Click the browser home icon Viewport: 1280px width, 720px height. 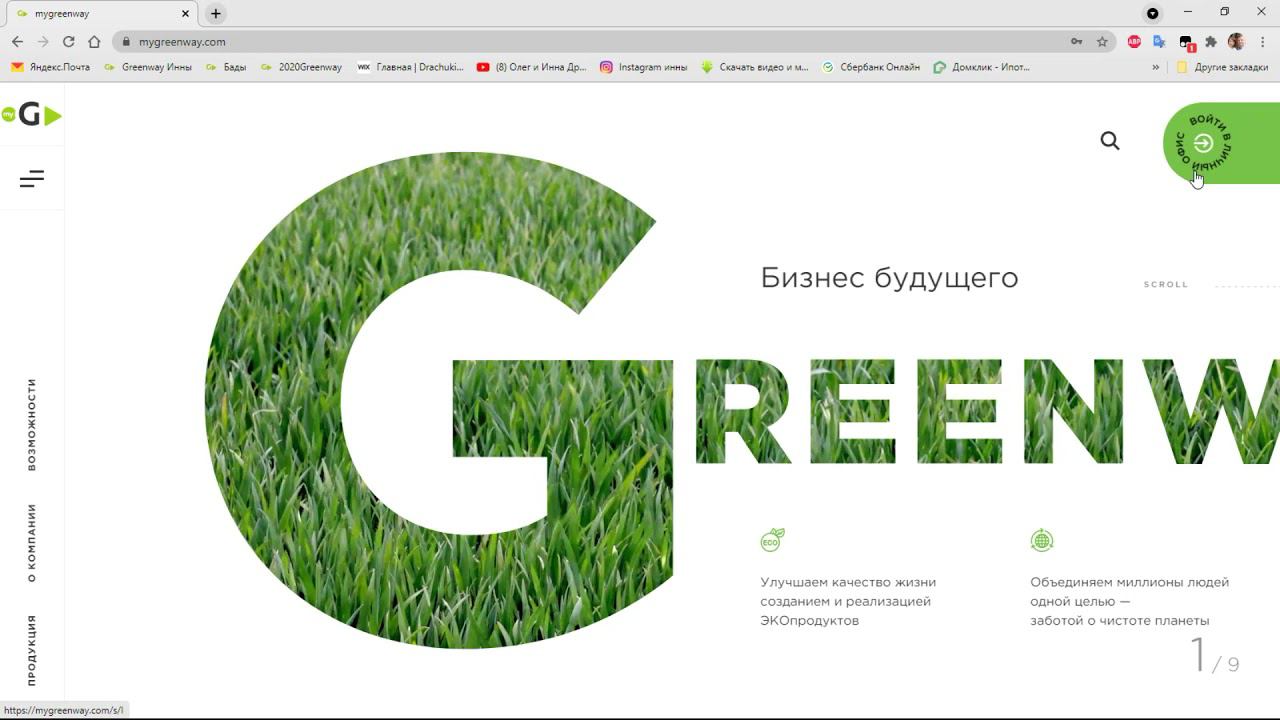(94, 42)
